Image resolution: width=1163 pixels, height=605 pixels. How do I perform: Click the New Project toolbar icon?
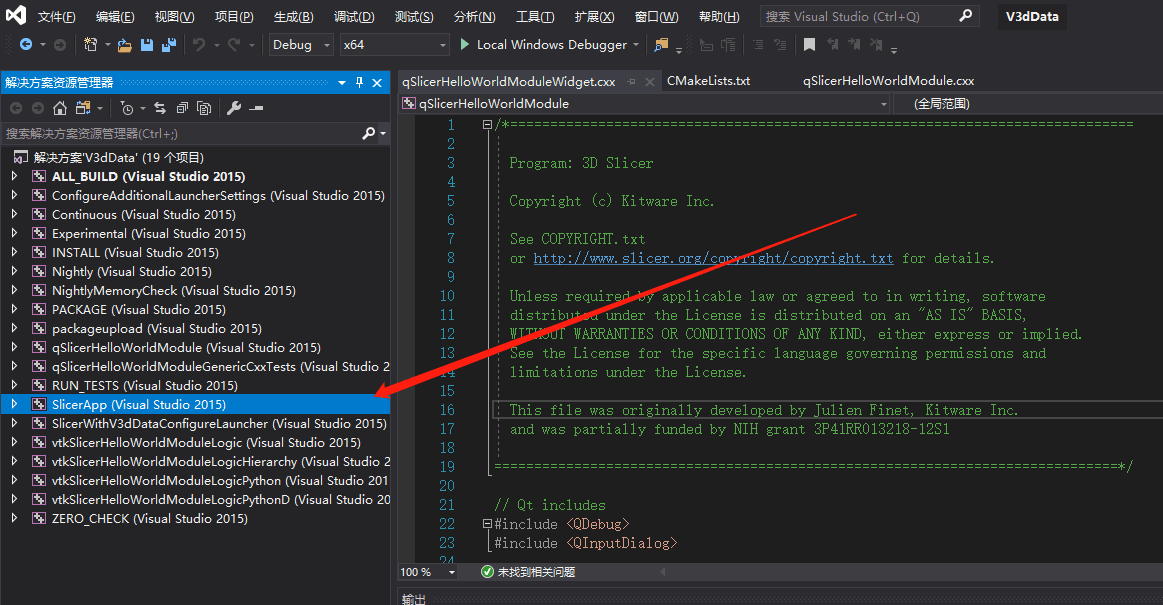tap(90, 44)
